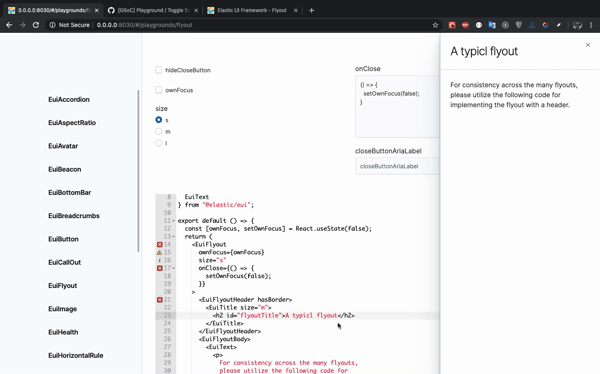Close the GSoC Playground GitHub tab
The image size is (600, 374).
pyautogui.click(x=196, y=10)
